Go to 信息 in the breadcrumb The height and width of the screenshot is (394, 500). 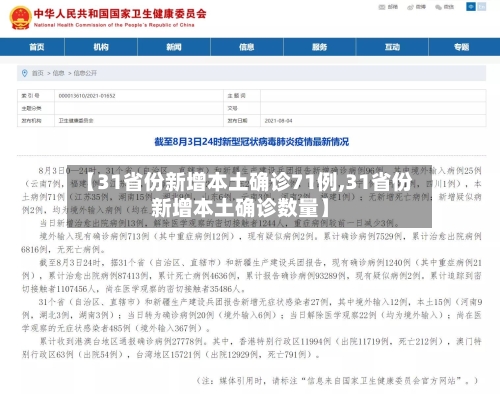tap(58, 73)
